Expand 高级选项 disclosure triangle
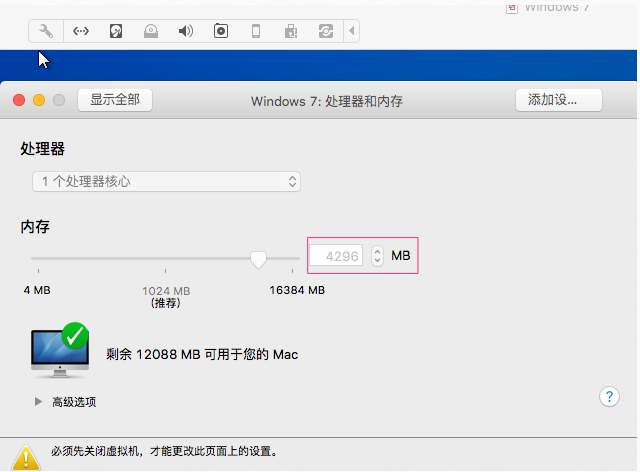The width and height of the screenshot is (640, 472). click(x=38, y=402)
